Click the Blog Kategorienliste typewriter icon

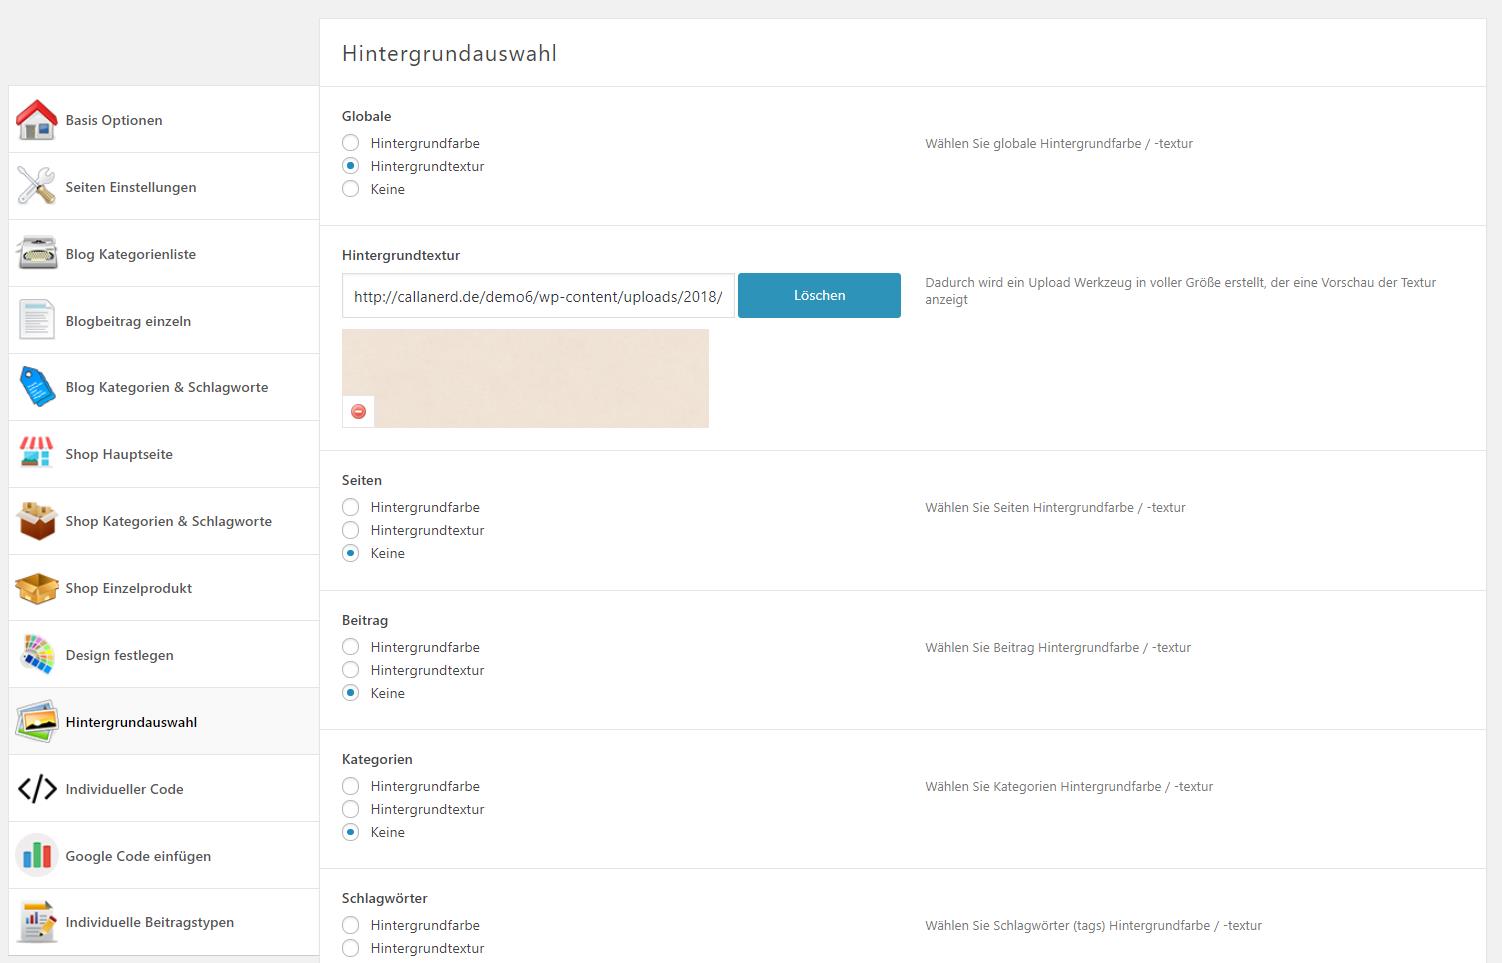click(x=37, y=254)
